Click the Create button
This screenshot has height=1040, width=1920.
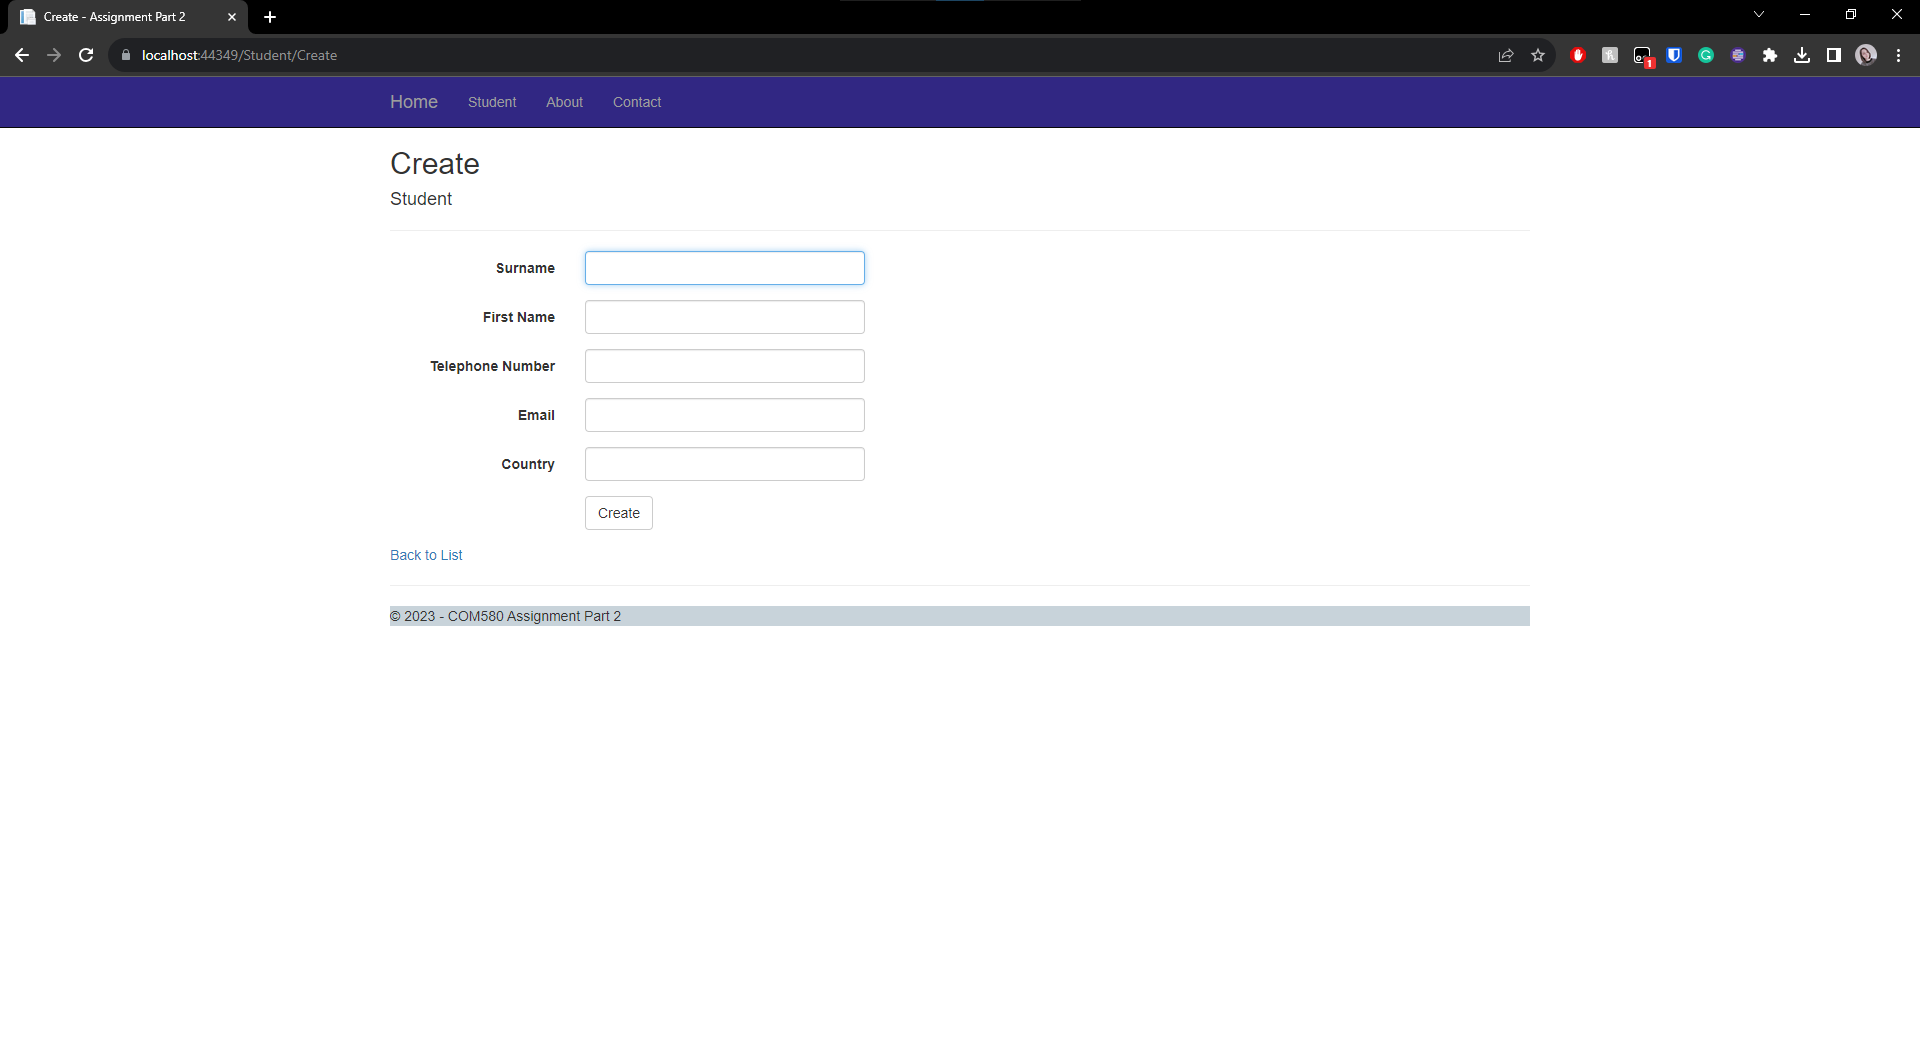click(618, 513)
